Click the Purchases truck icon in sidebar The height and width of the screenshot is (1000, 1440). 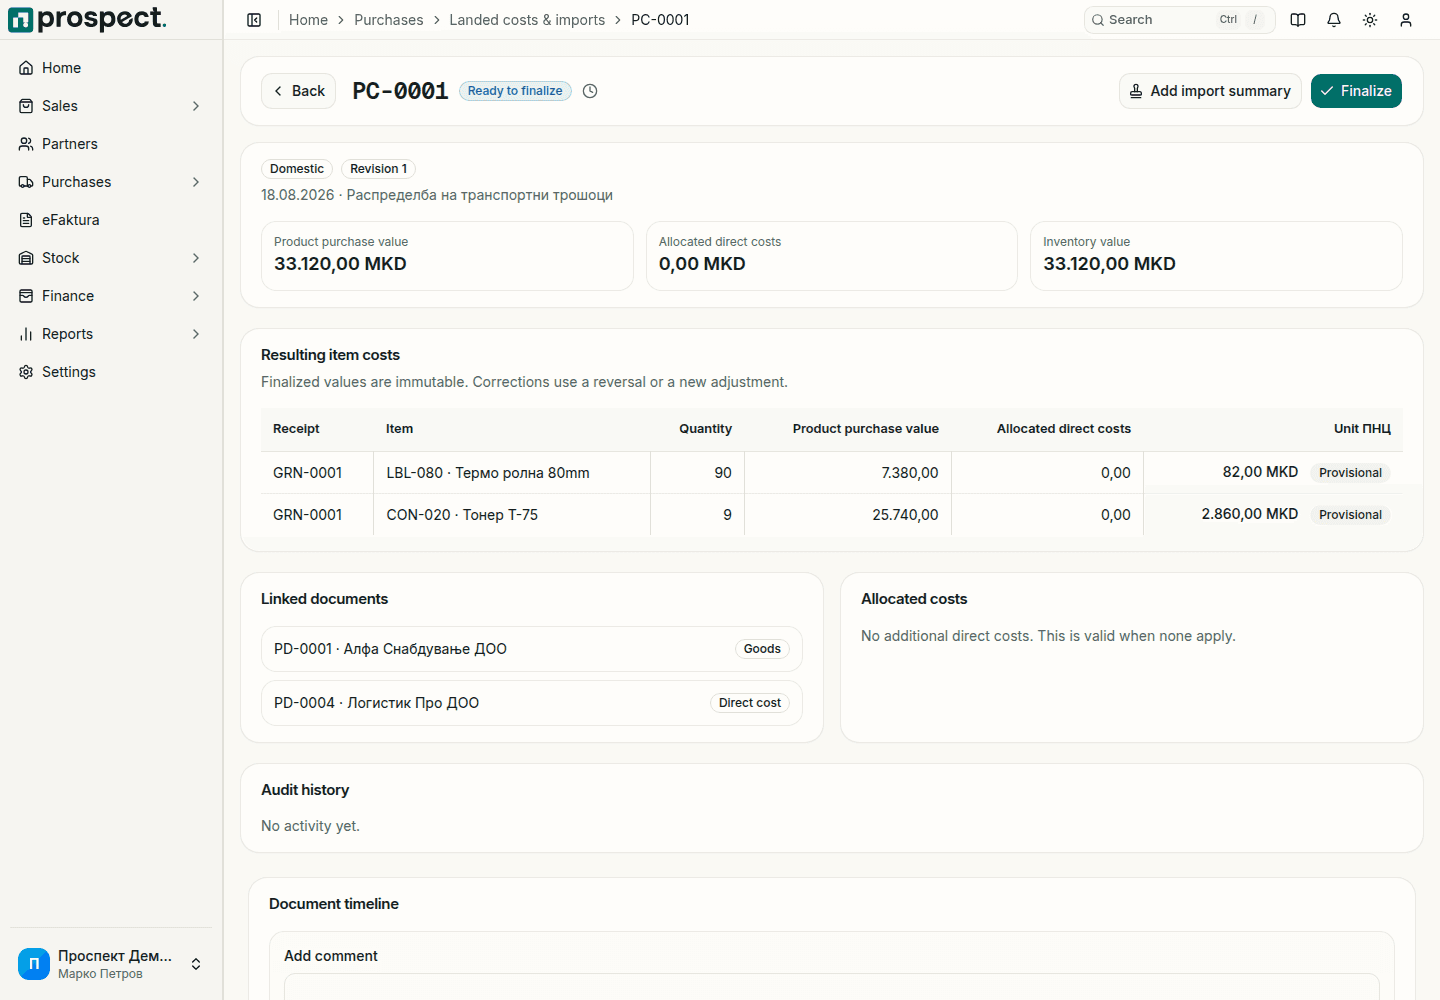(x=26, y=182)
